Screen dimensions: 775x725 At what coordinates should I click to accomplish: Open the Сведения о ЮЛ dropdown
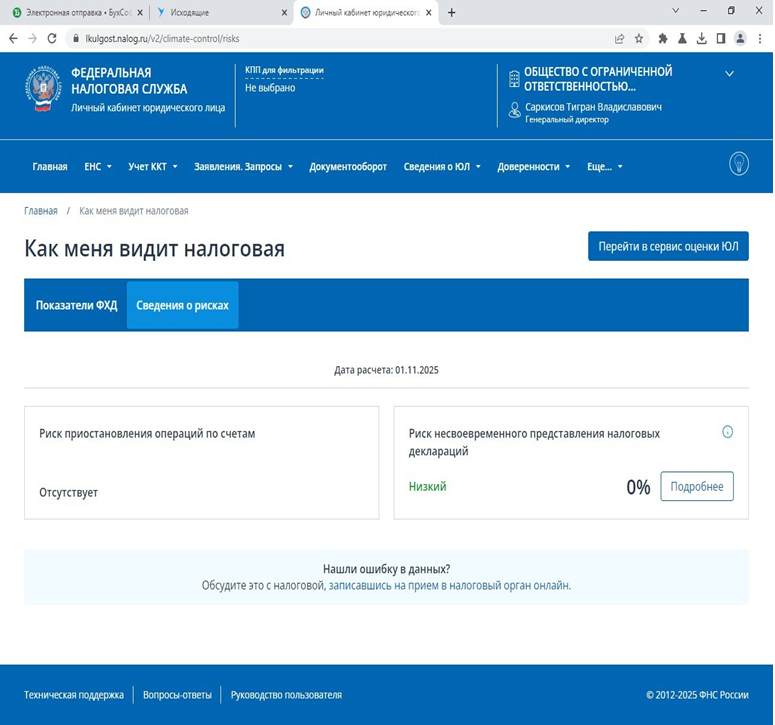[x=442, y=167]
